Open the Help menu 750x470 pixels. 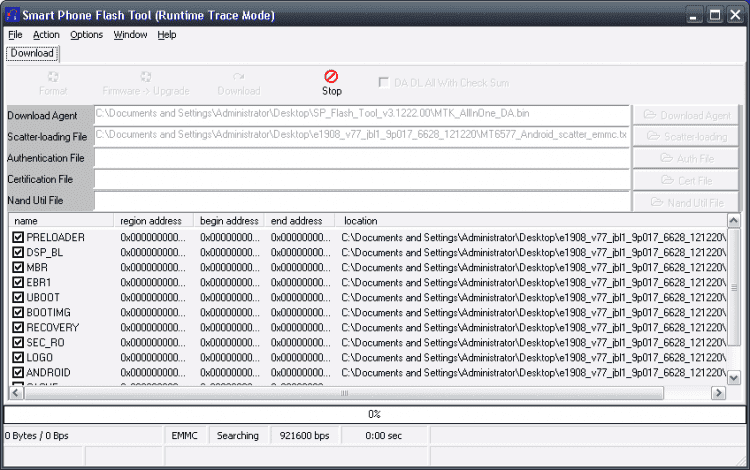[x=166, y=35]
